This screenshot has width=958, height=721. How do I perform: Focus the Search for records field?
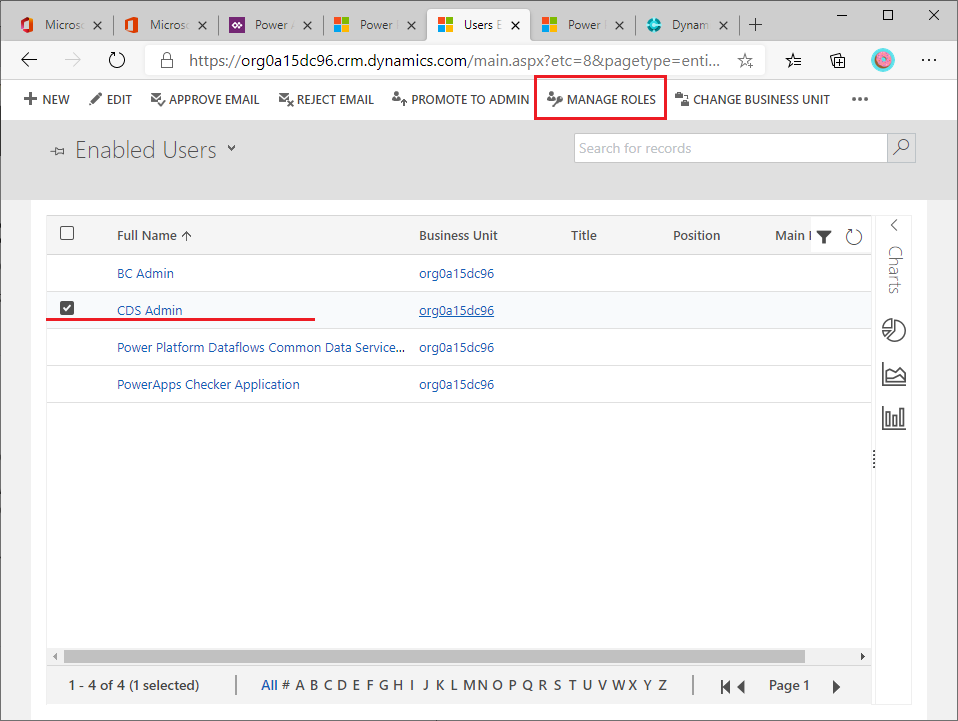pos(731,148)
